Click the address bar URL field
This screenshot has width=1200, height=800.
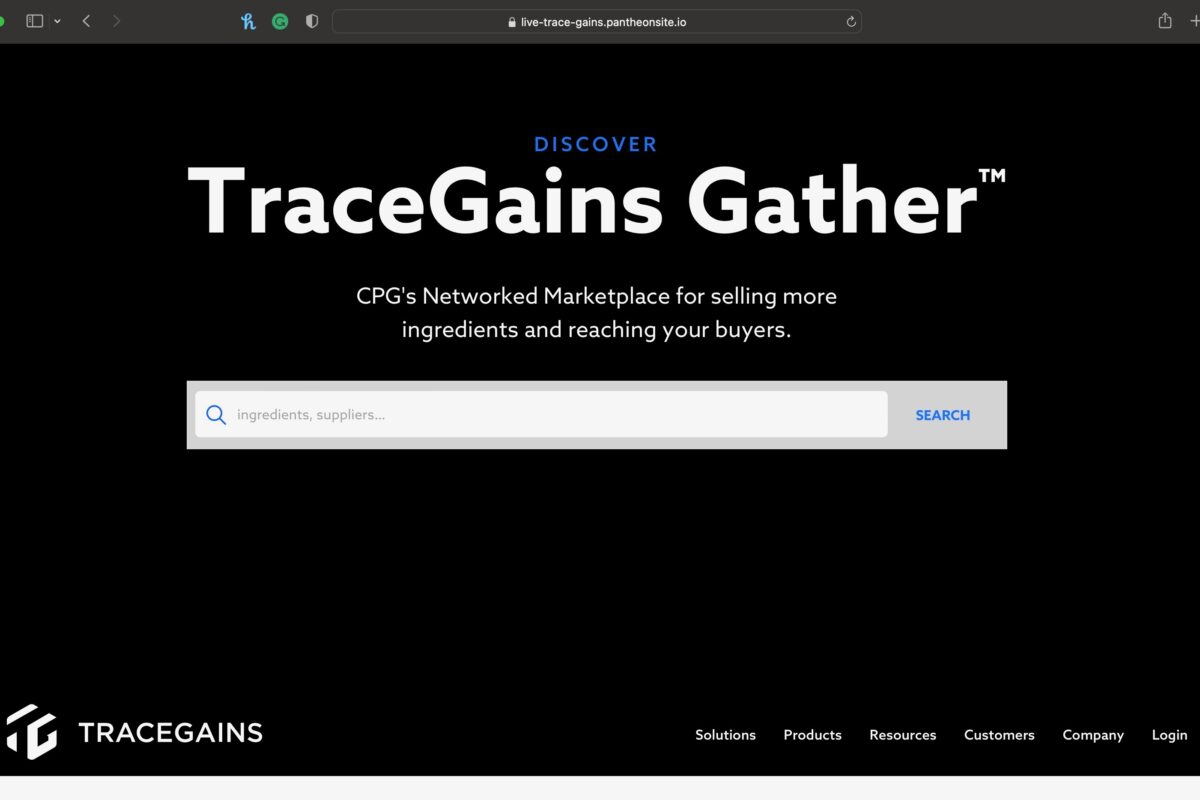pyautogui.click(x=596, y=22)
